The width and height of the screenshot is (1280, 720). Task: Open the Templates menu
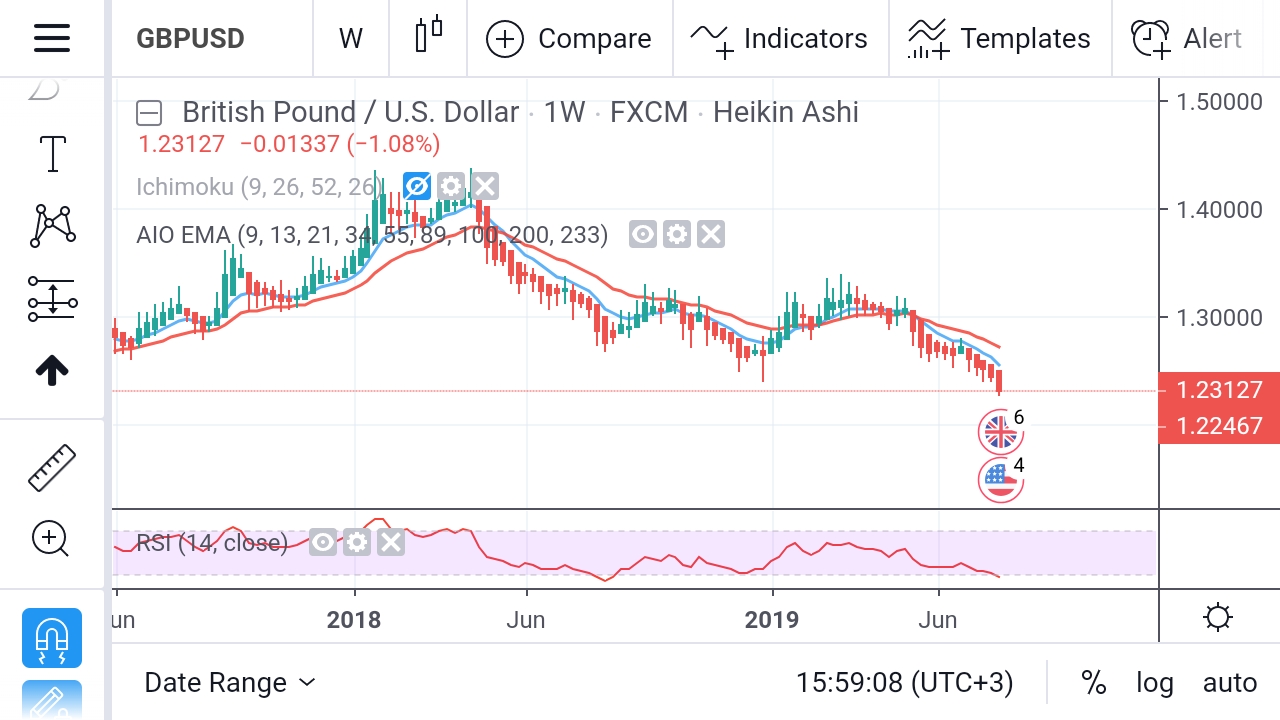tap(998, 38)
